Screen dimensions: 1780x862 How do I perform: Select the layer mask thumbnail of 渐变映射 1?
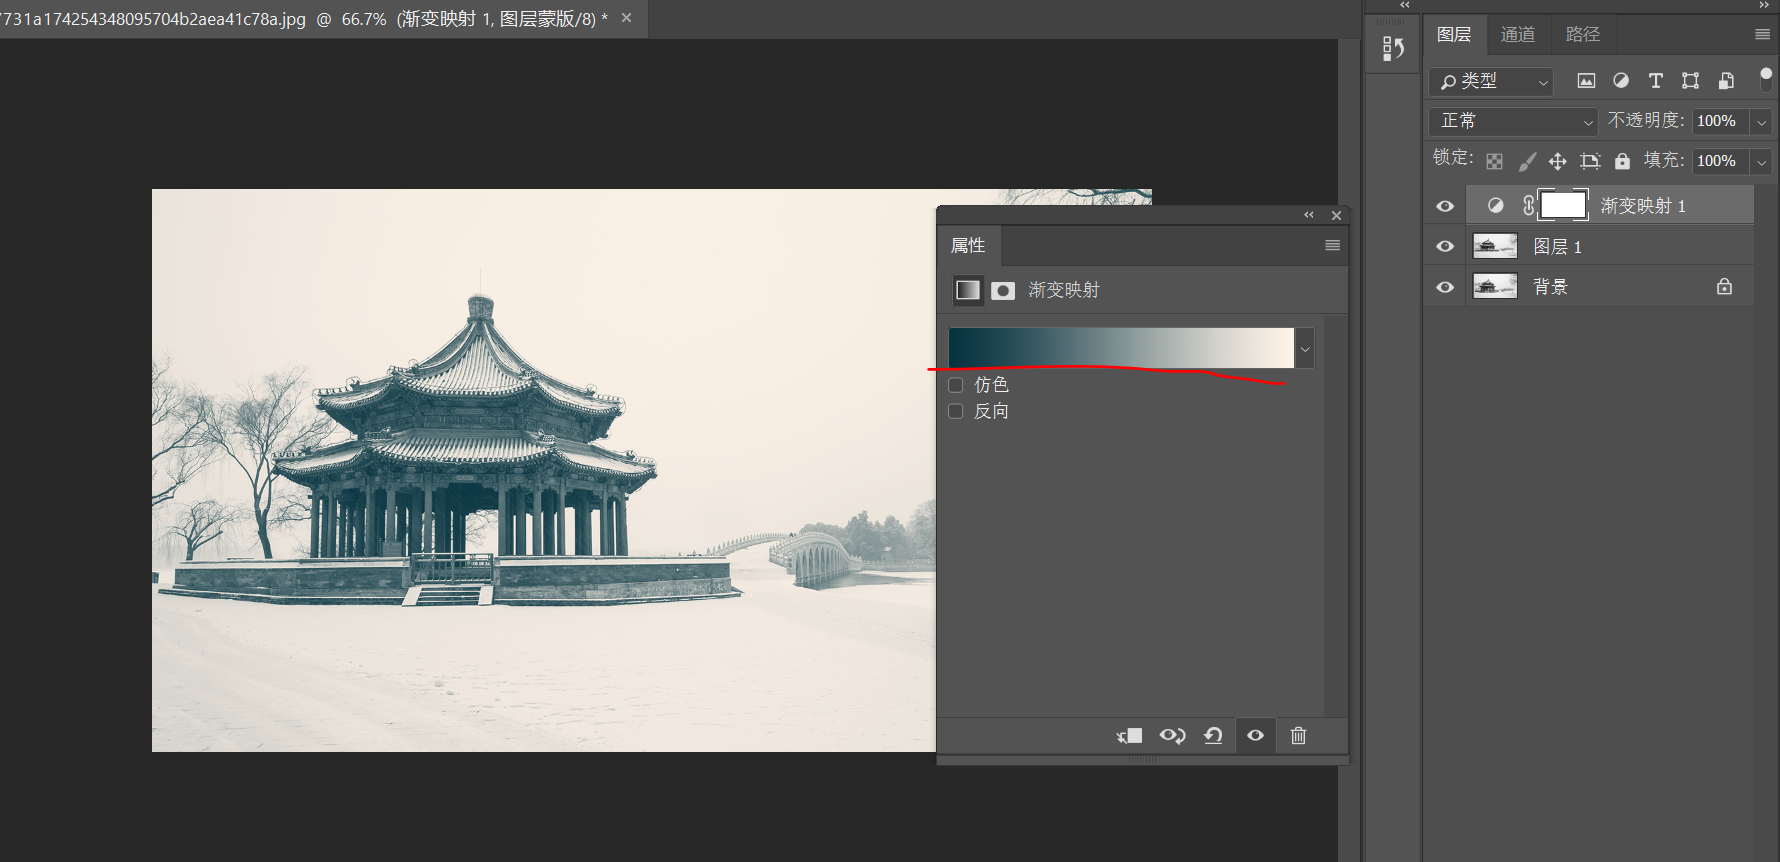(x=1563, y=205)
